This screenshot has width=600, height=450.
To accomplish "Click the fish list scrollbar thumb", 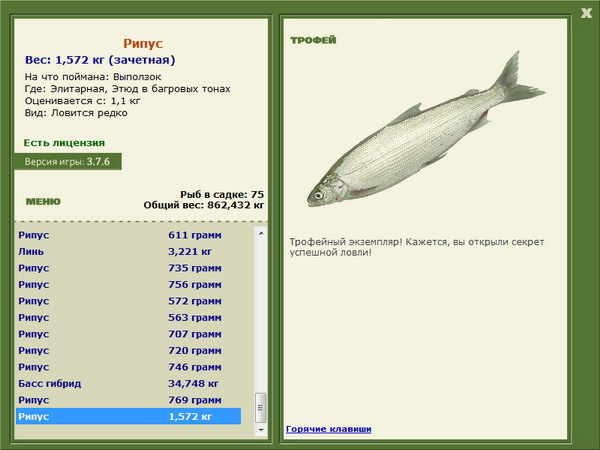I will pyautogui.click(x=261, y=408).
